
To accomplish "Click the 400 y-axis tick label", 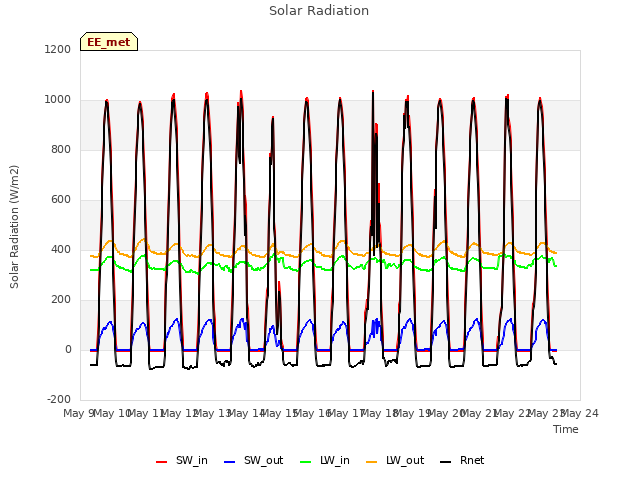I will pos(61,250).
